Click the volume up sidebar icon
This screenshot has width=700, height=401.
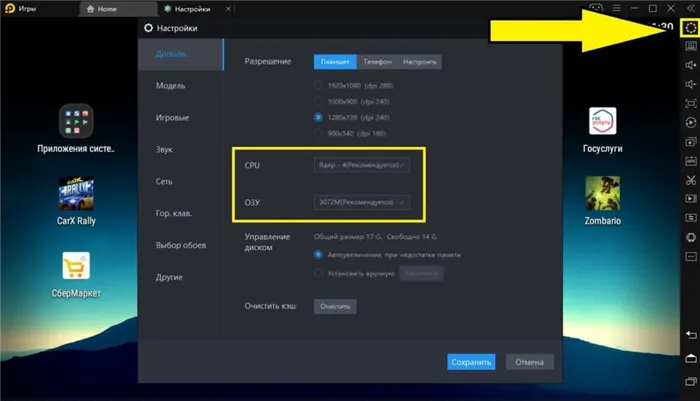point(691,65)
